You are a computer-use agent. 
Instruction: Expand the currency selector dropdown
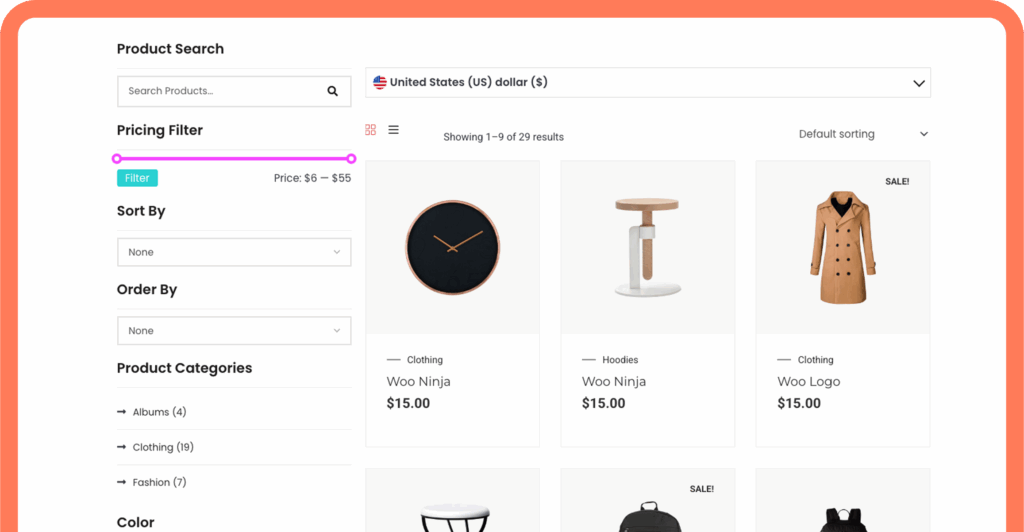click(x=918, y=83)
